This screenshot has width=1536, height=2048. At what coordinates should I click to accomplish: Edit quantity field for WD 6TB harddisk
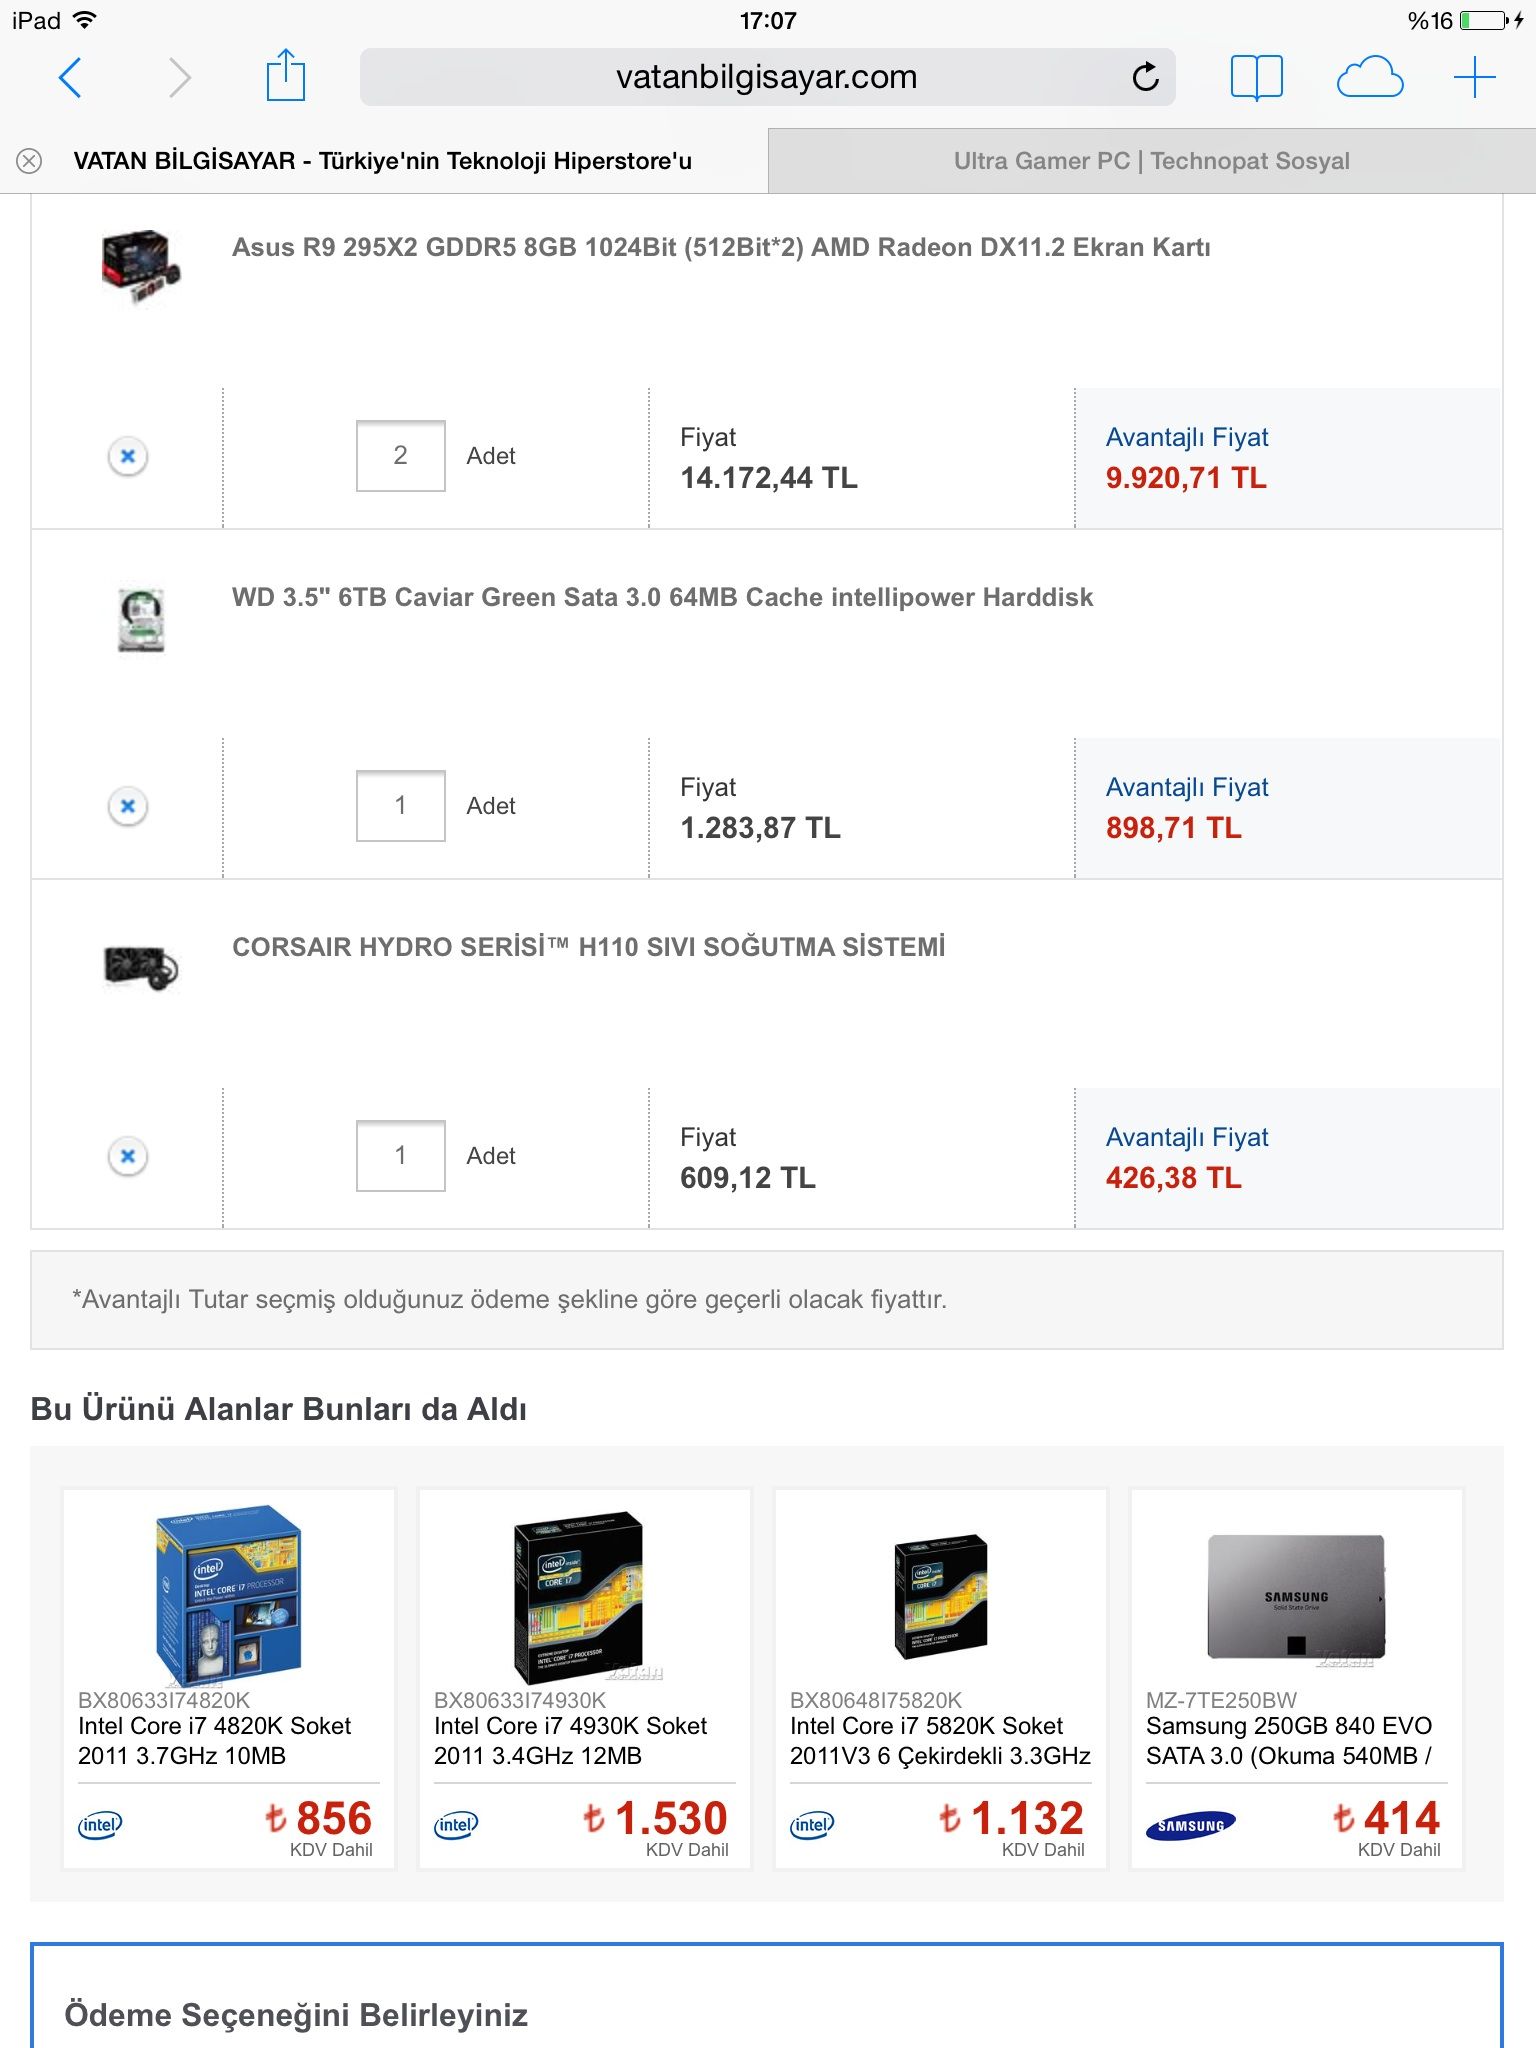[x=400, y=806]
